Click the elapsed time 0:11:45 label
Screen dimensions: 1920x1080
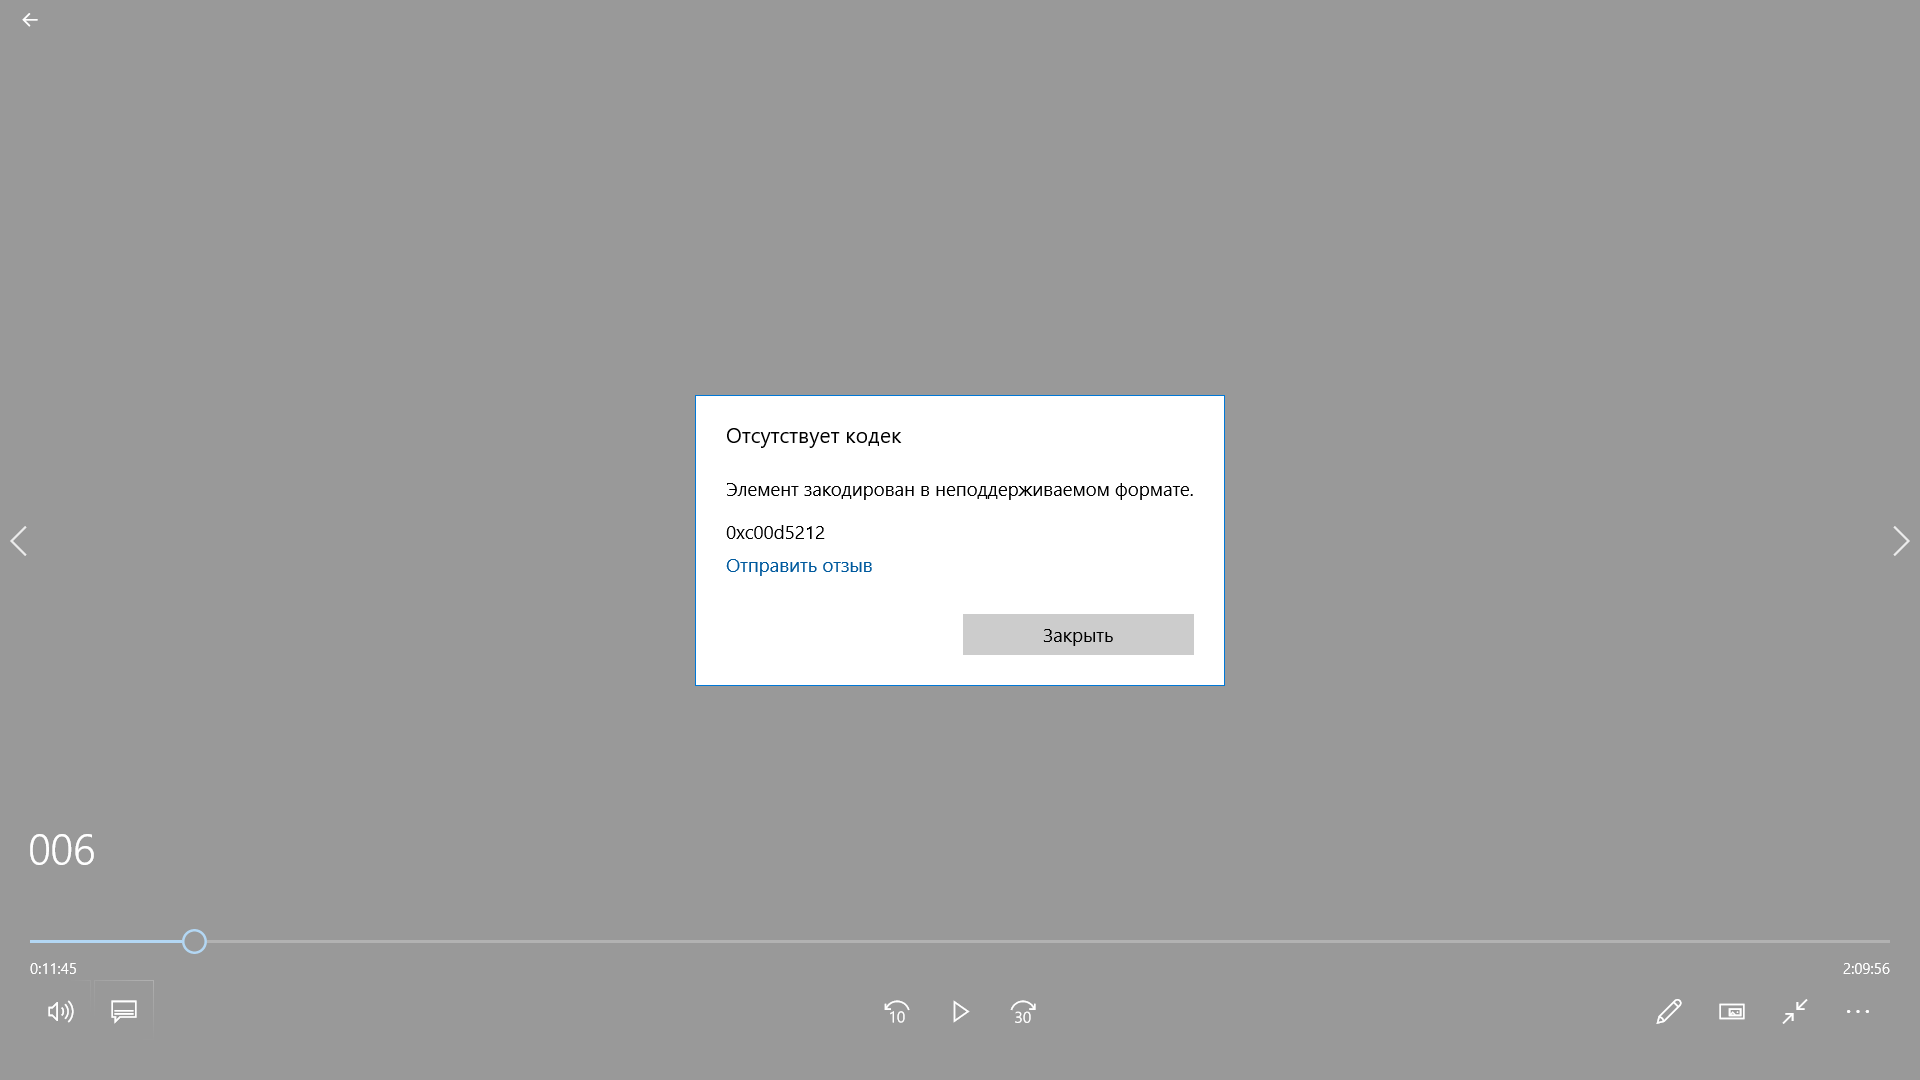coord(53,969)
